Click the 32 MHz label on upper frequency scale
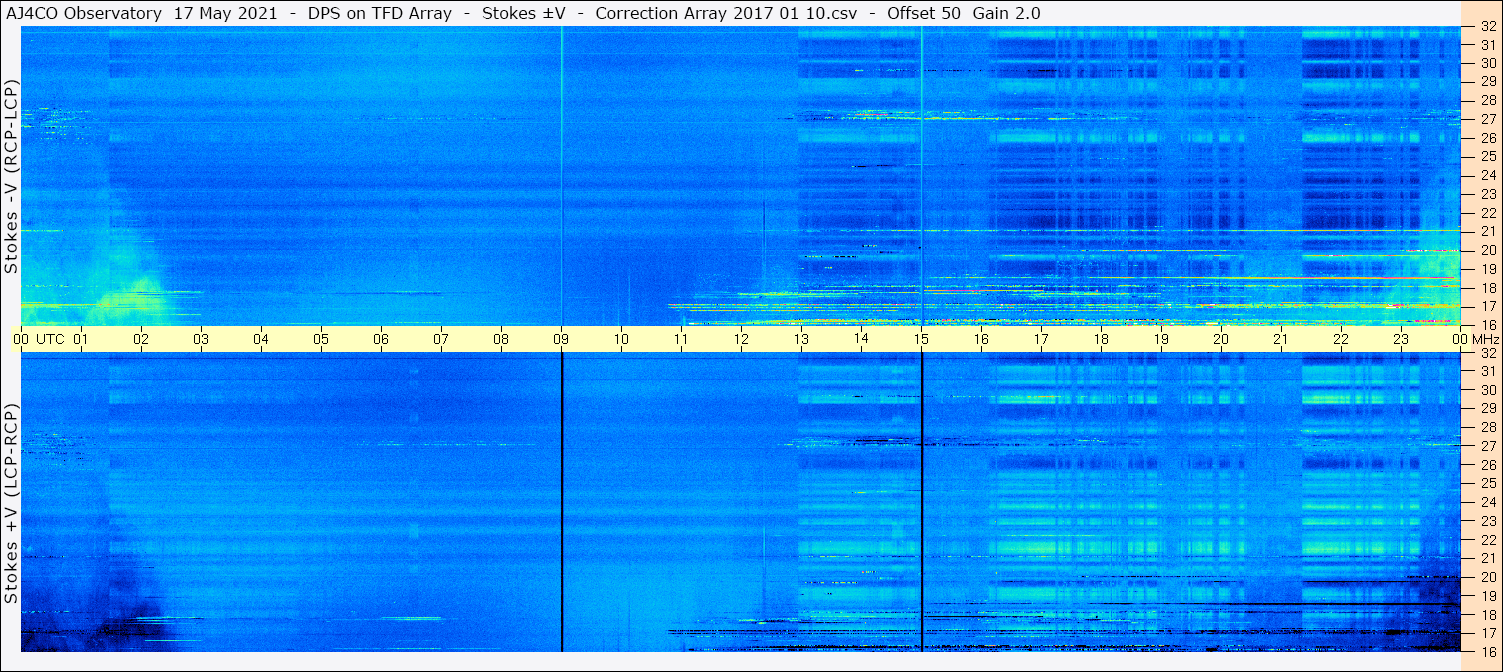The image size is (1503, 672). coord(1487,28)
